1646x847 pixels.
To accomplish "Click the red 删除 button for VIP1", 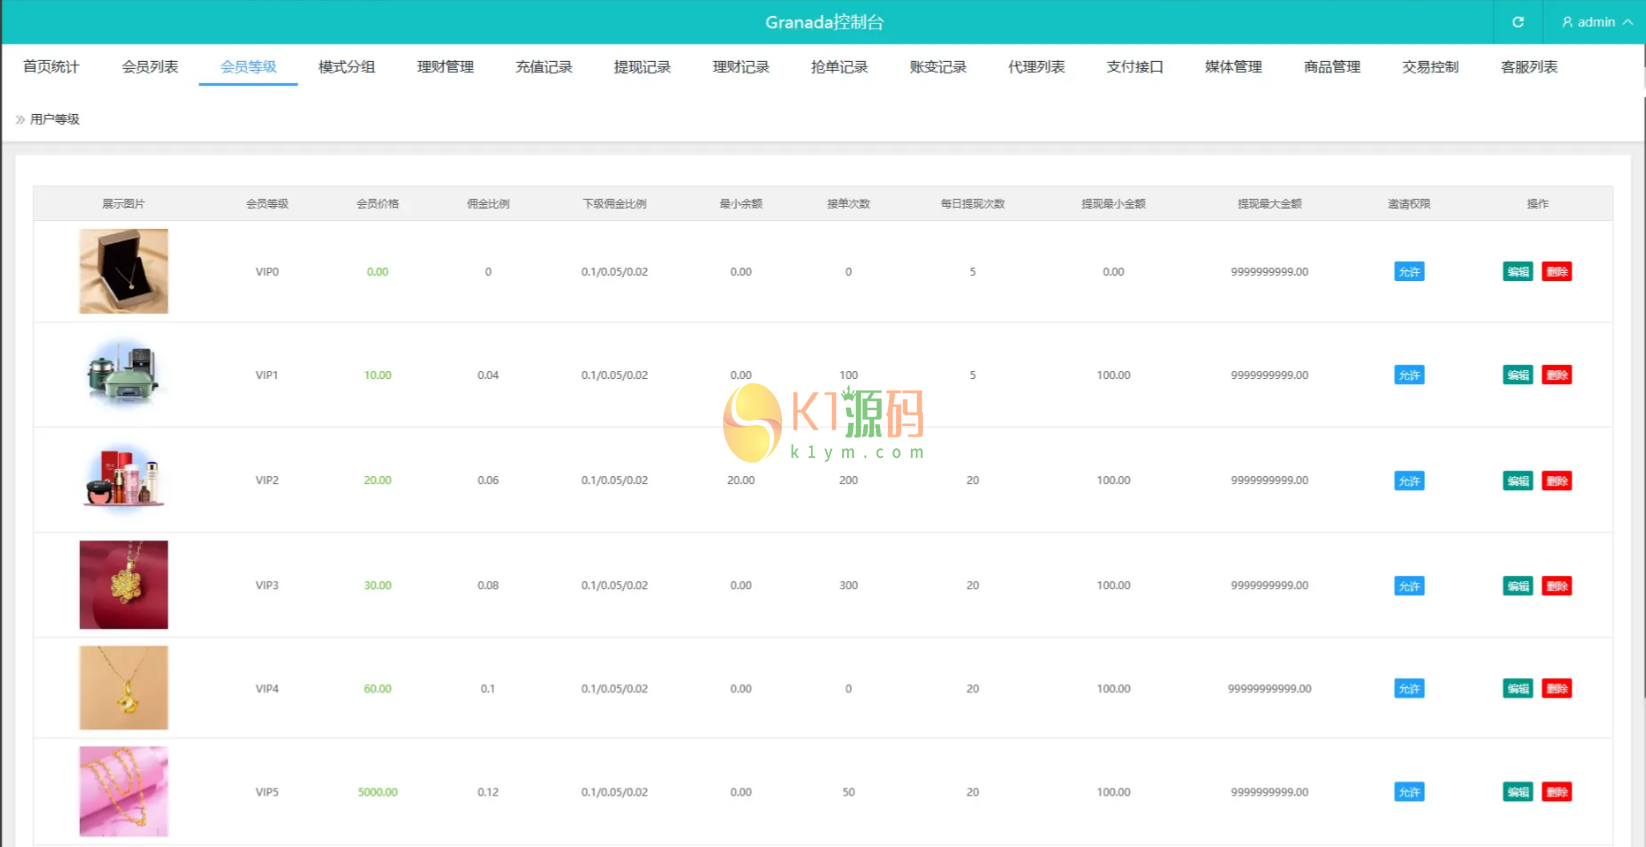I will 1556,375.
